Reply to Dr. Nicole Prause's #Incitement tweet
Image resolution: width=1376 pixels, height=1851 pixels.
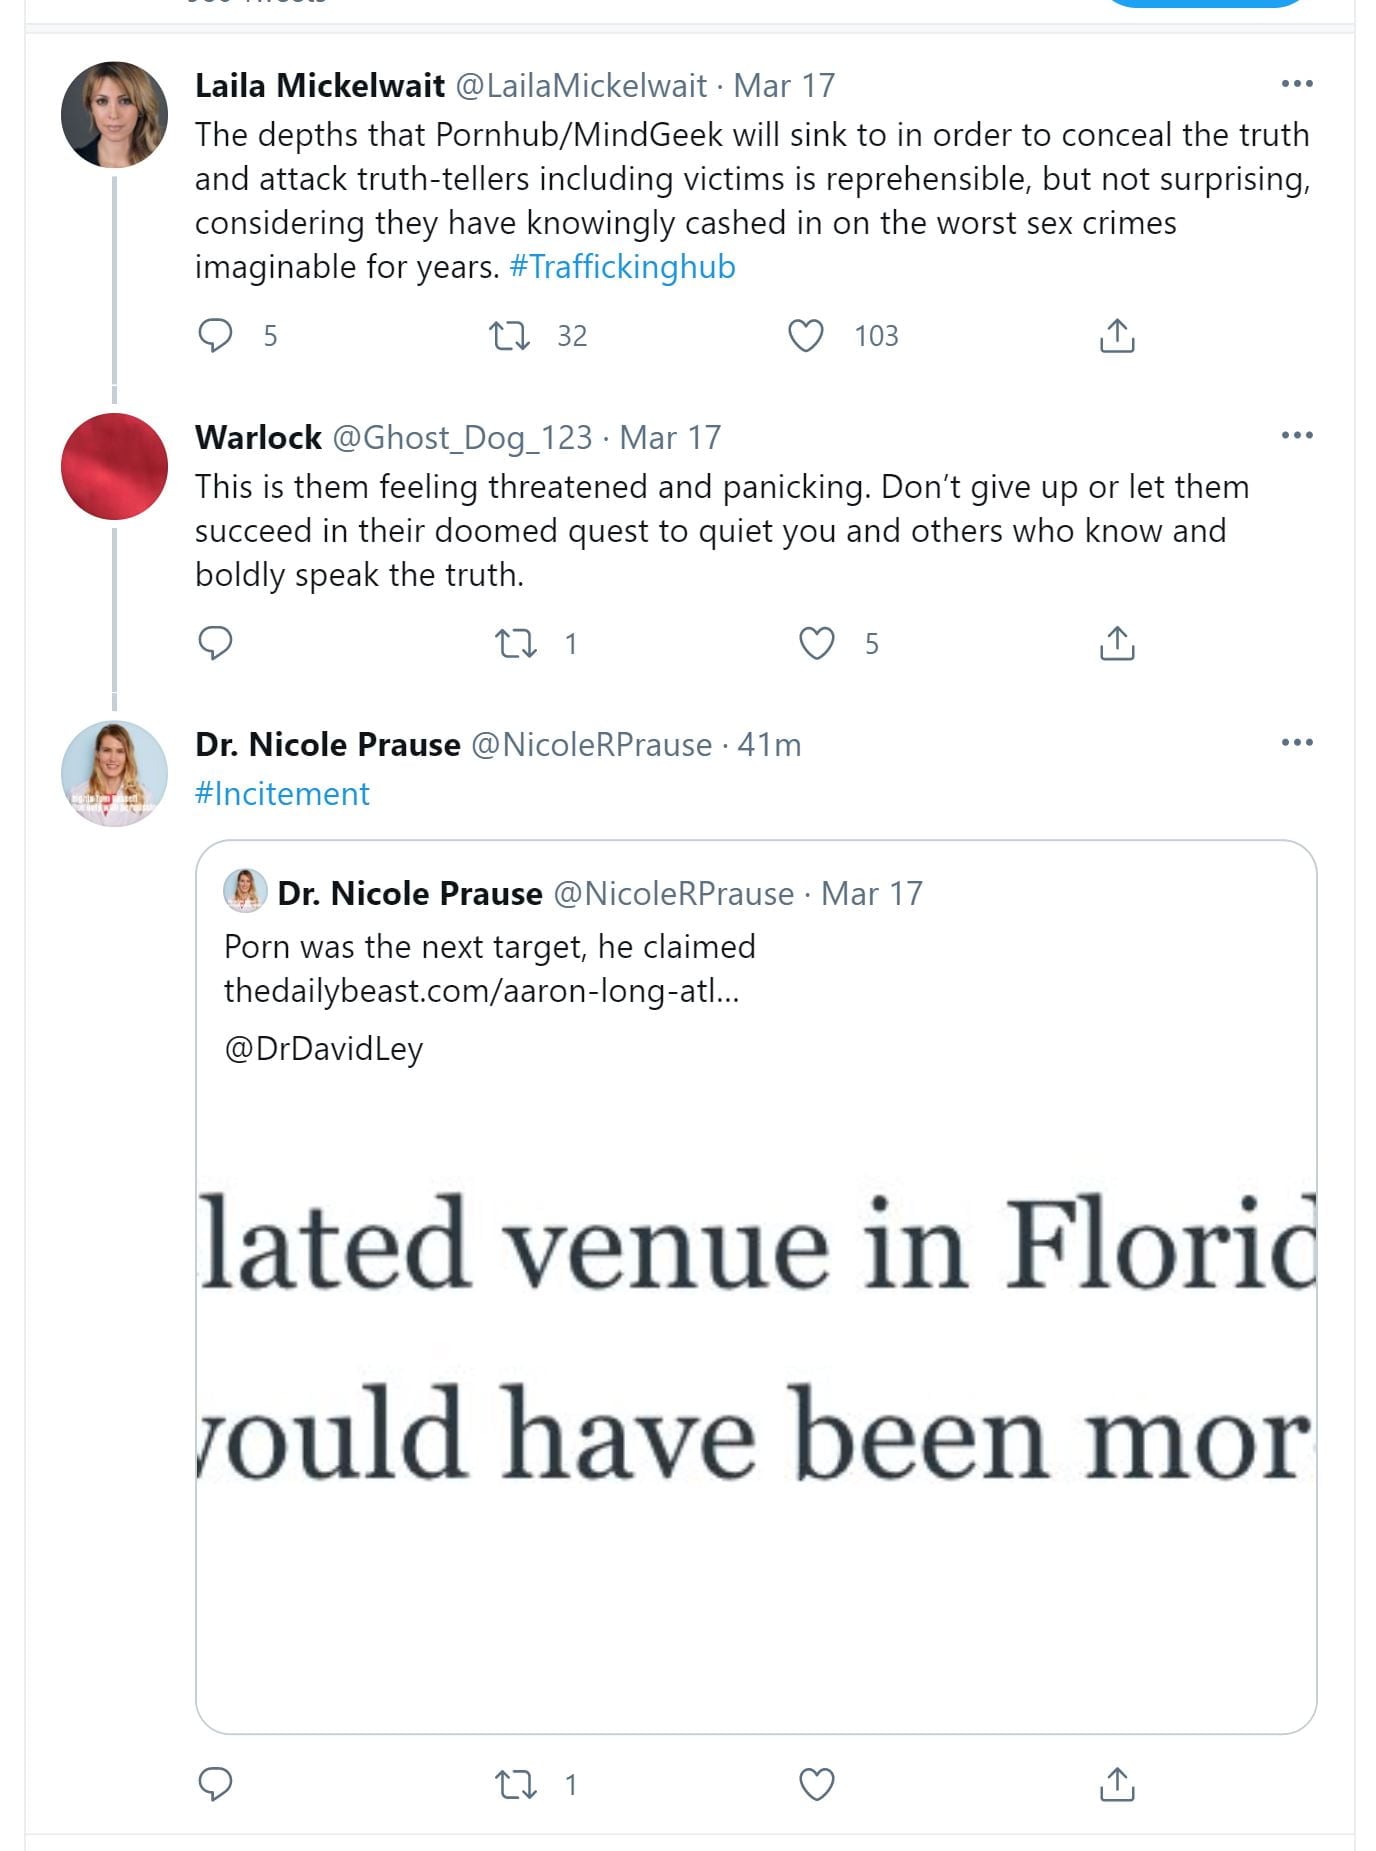215,1784
